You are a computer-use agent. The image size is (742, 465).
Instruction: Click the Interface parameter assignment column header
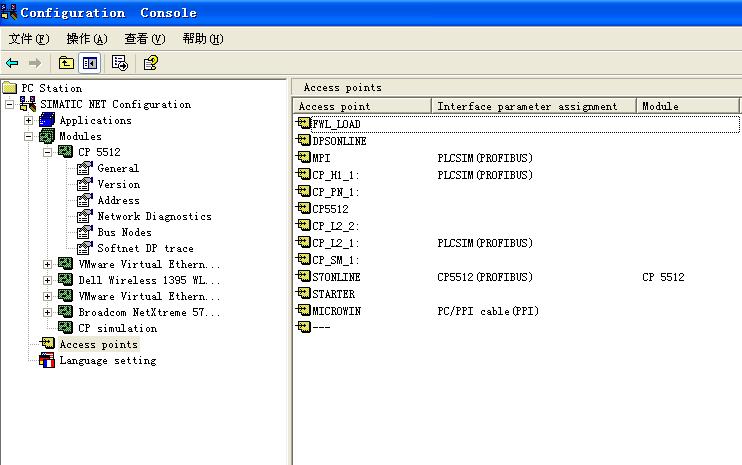click(x=534, y=106)
